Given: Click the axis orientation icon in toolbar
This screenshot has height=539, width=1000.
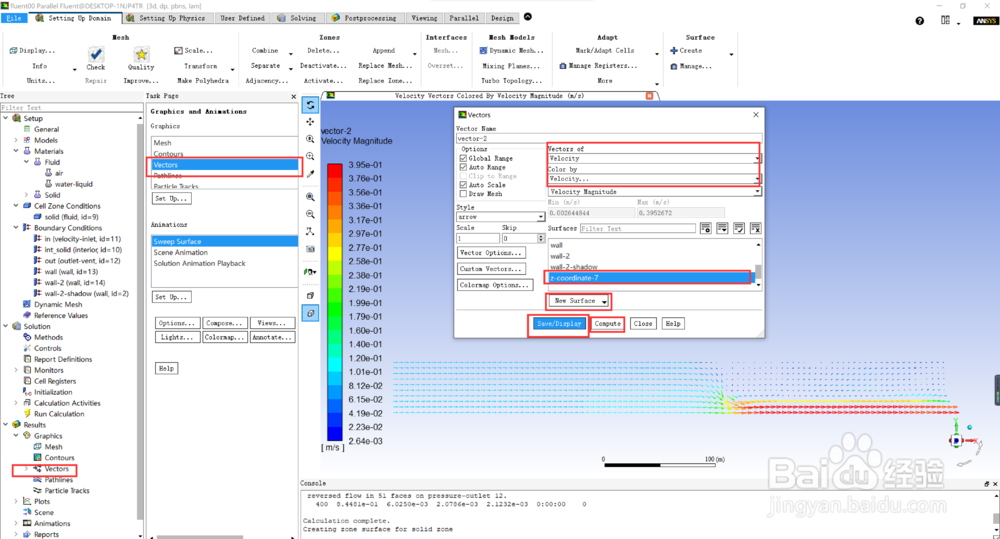Looking at the screenshot, I should click(310, 231).
